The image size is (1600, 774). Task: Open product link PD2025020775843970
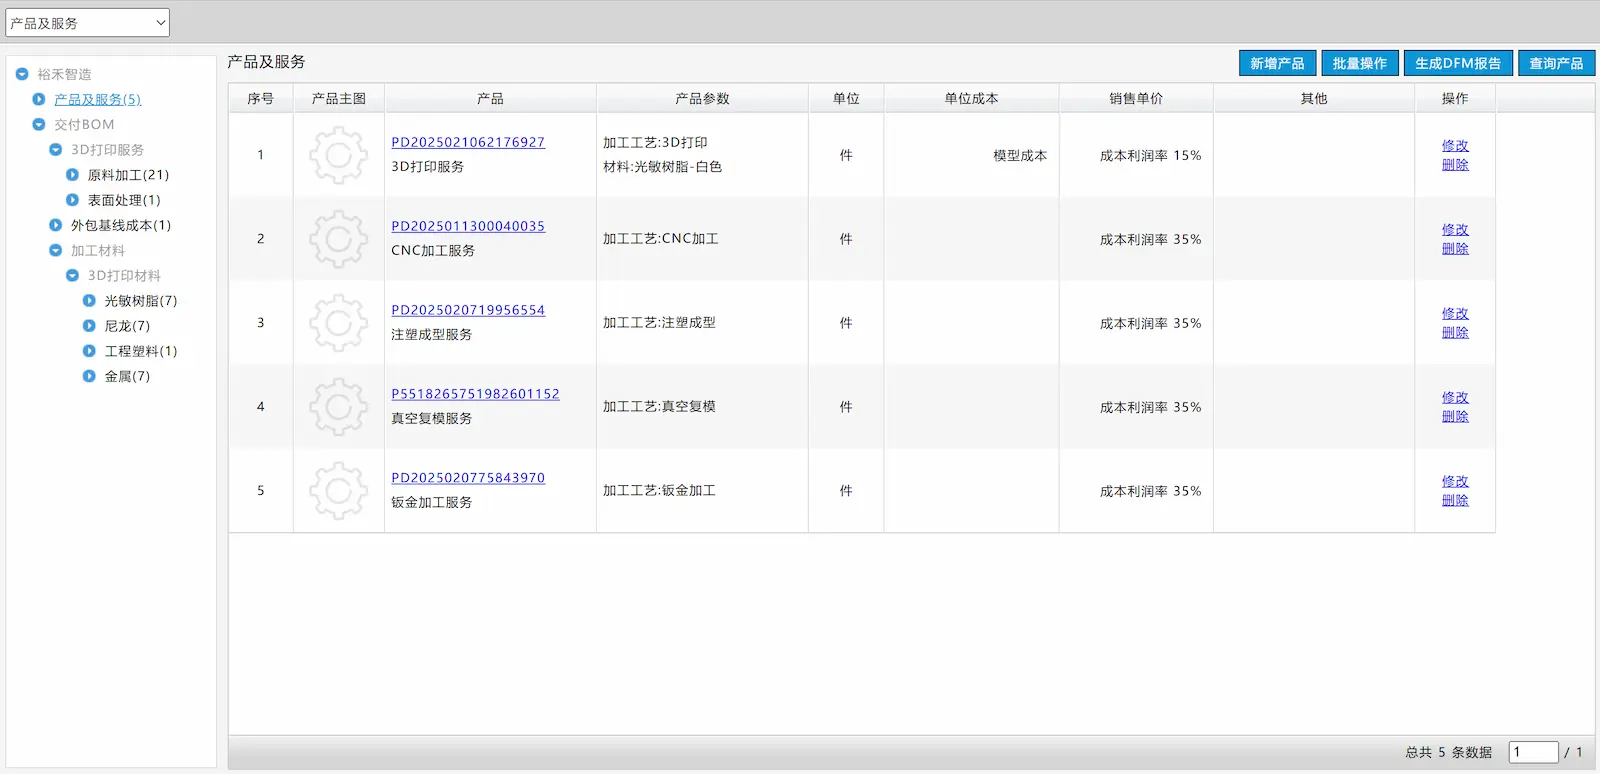coord(468,478)
